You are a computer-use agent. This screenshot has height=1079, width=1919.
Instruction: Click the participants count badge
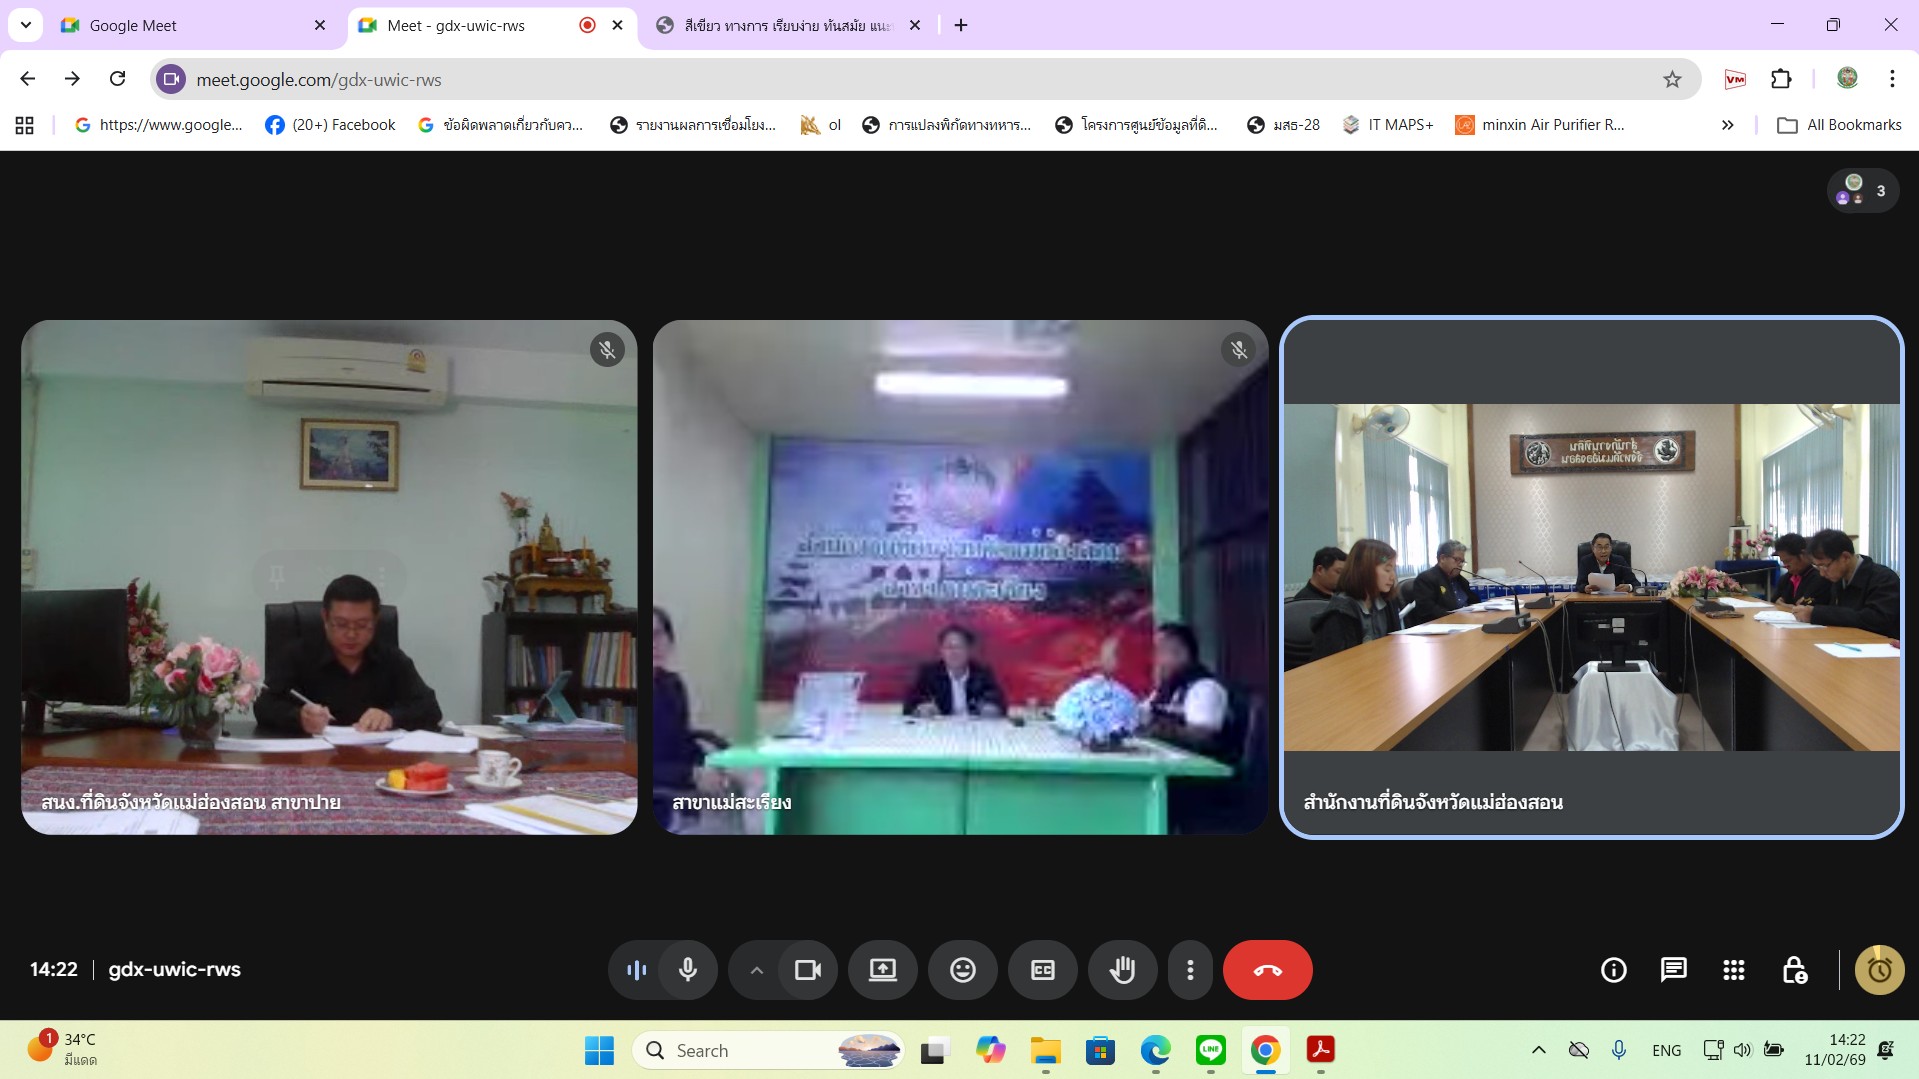1863,190
